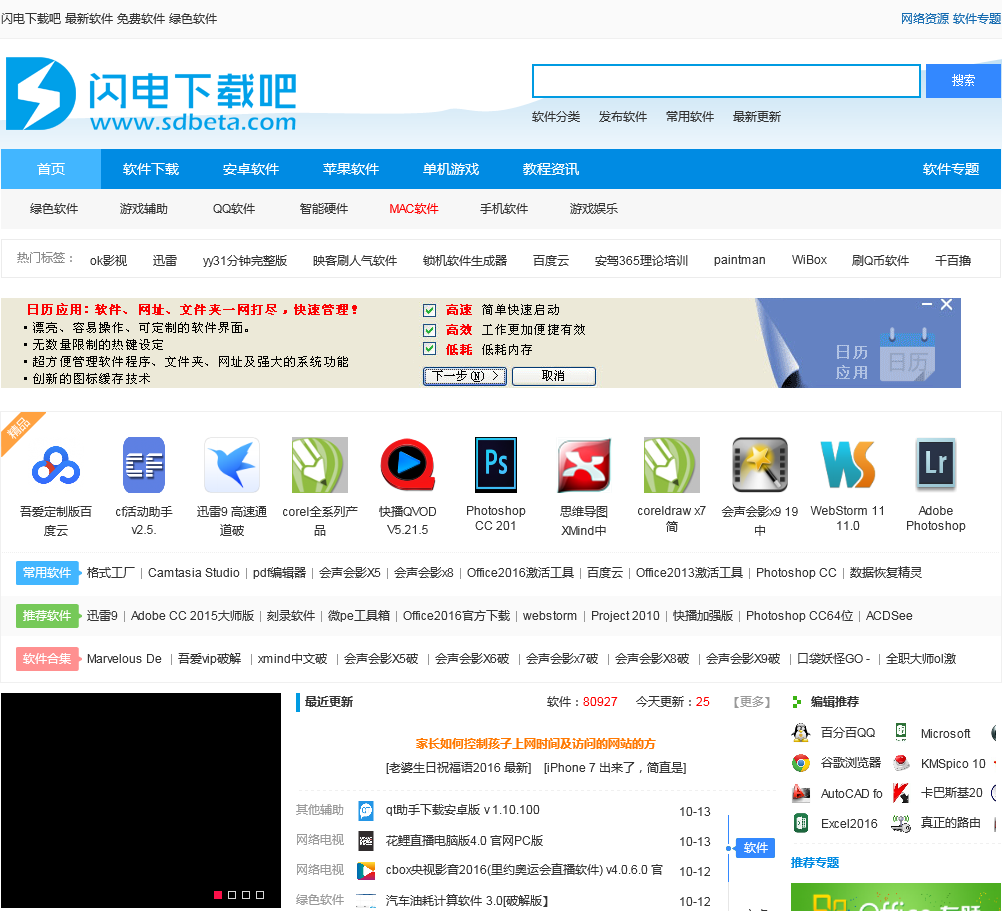Open the 教程资讯 nav tab

(x=551, y=169)
